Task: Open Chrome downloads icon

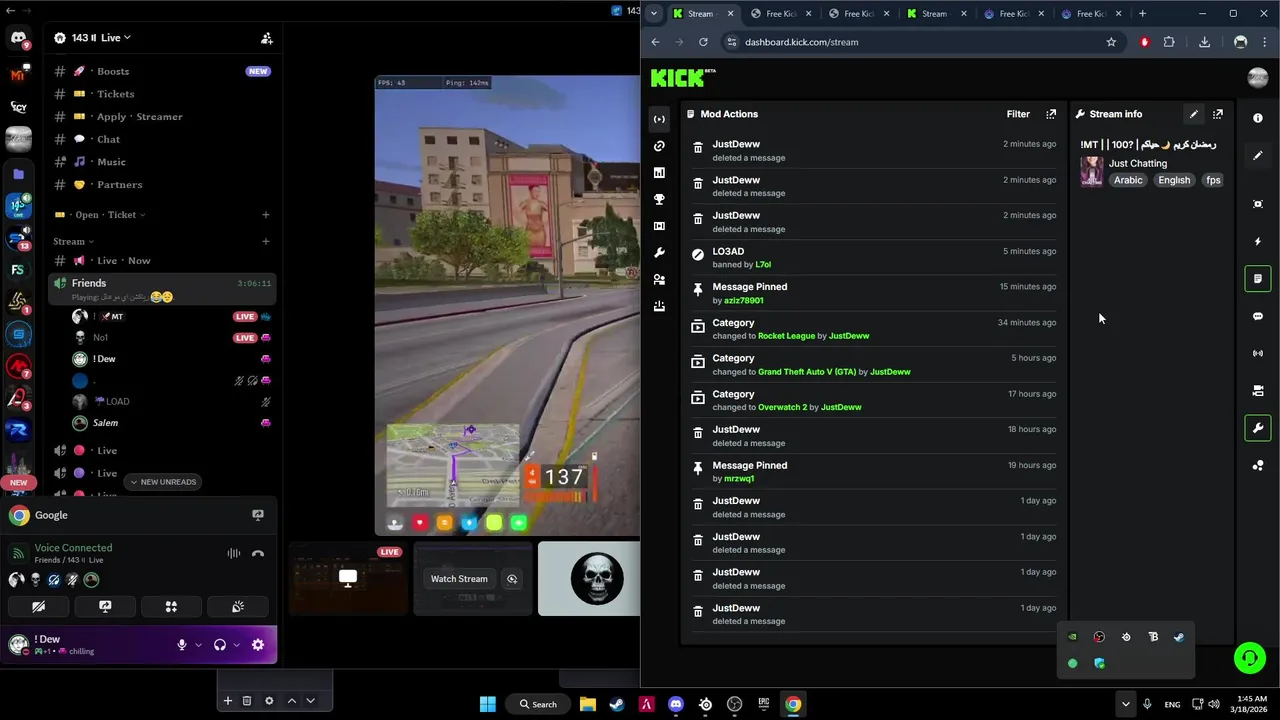Action: pos(1204,42)
